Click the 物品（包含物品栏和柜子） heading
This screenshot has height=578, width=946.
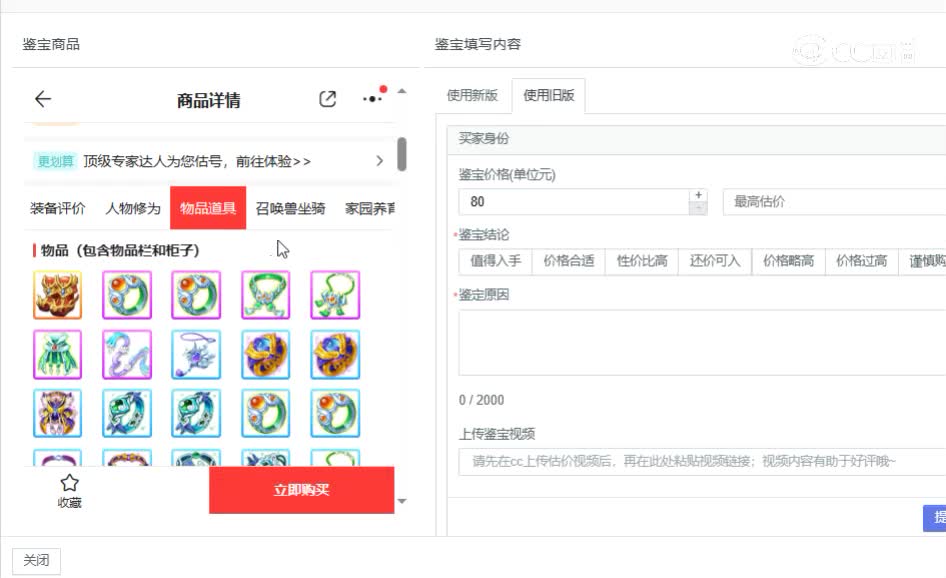click(x=120, y=250)
